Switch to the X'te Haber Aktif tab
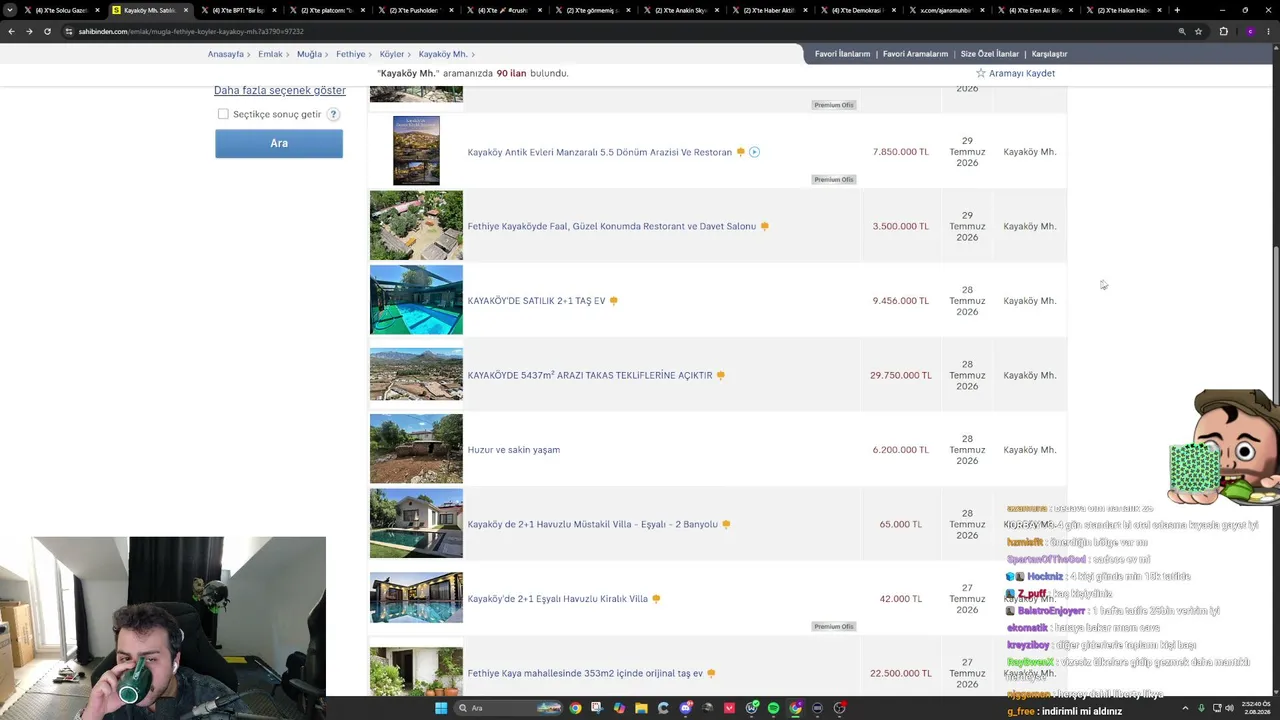Screen dimensions: 1280x720 (x=769, y=10)
